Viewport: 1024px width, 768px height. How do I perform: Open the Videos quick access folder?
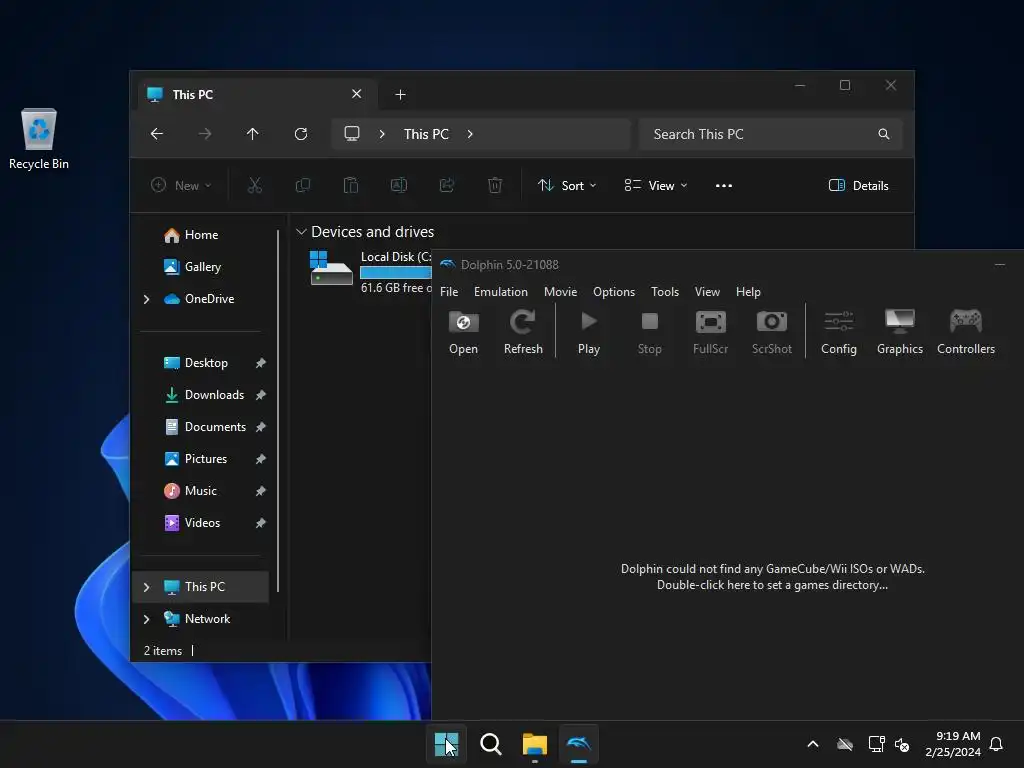[202, 522]
